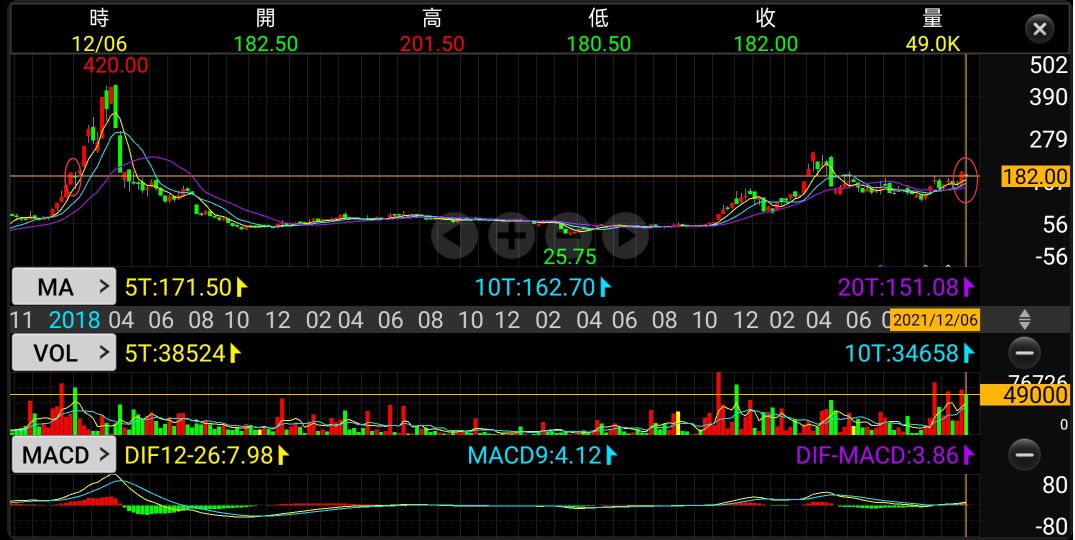The height and width of the screenshot is (540, 1075).
Task: Tap the up/down resize arrows on timeline
Action: 1023,320
